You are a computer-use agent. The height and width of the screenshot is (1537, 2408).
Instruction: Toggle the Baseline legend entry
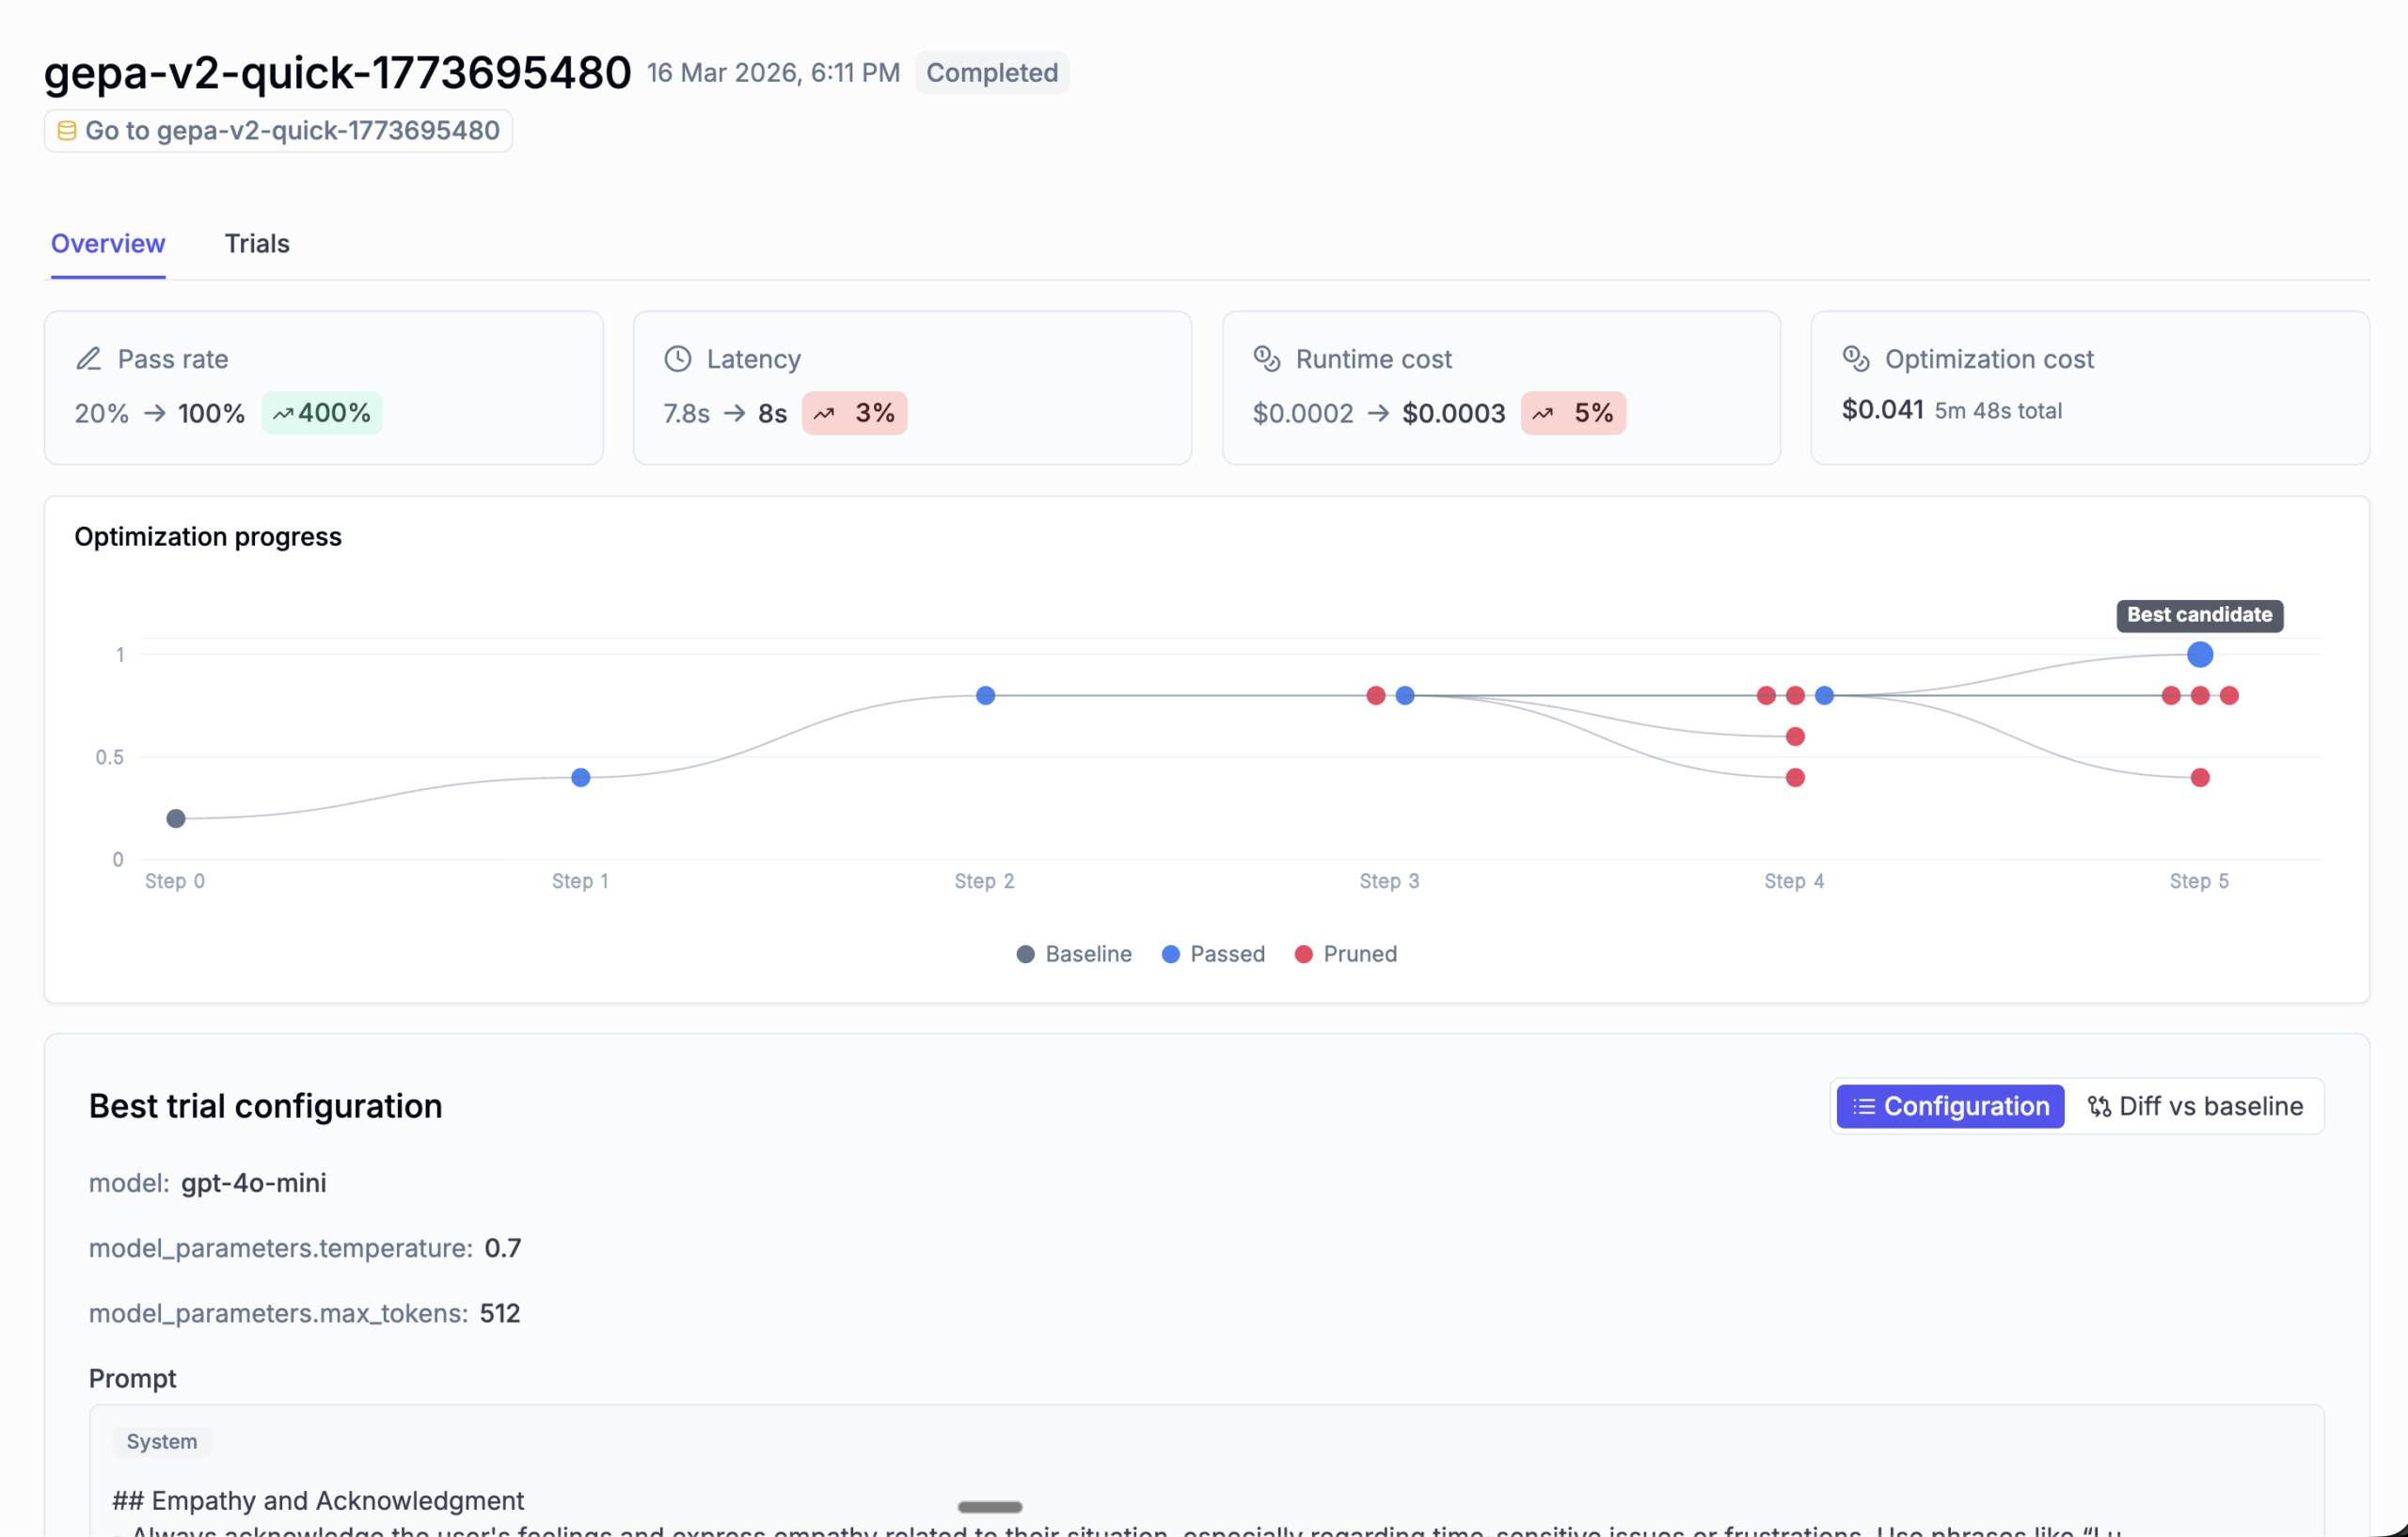1074,953
